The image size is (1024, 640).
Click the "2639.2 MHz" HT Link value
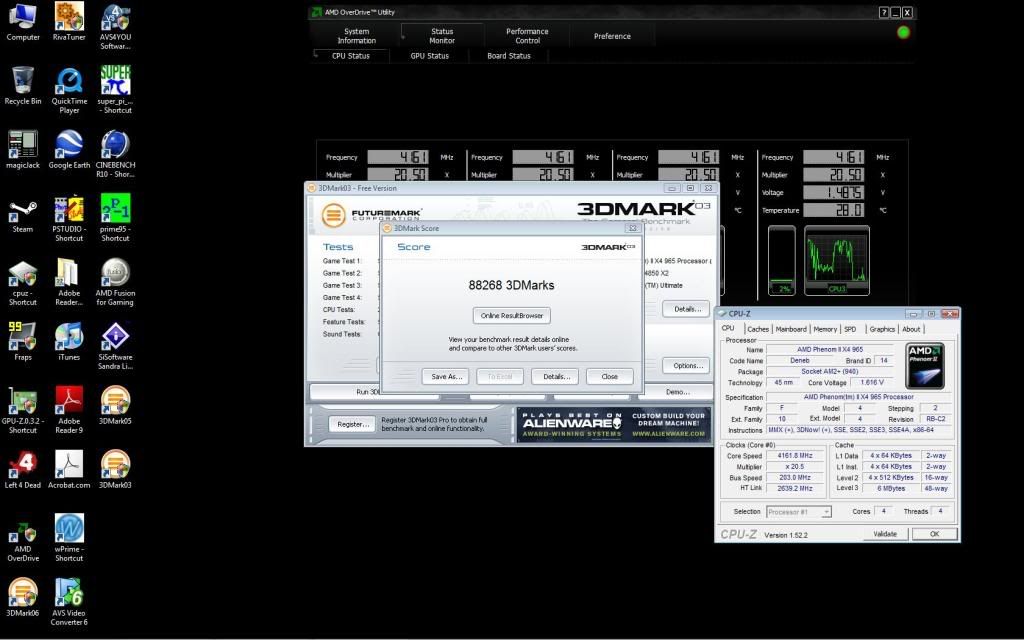(x=795, y=488)
